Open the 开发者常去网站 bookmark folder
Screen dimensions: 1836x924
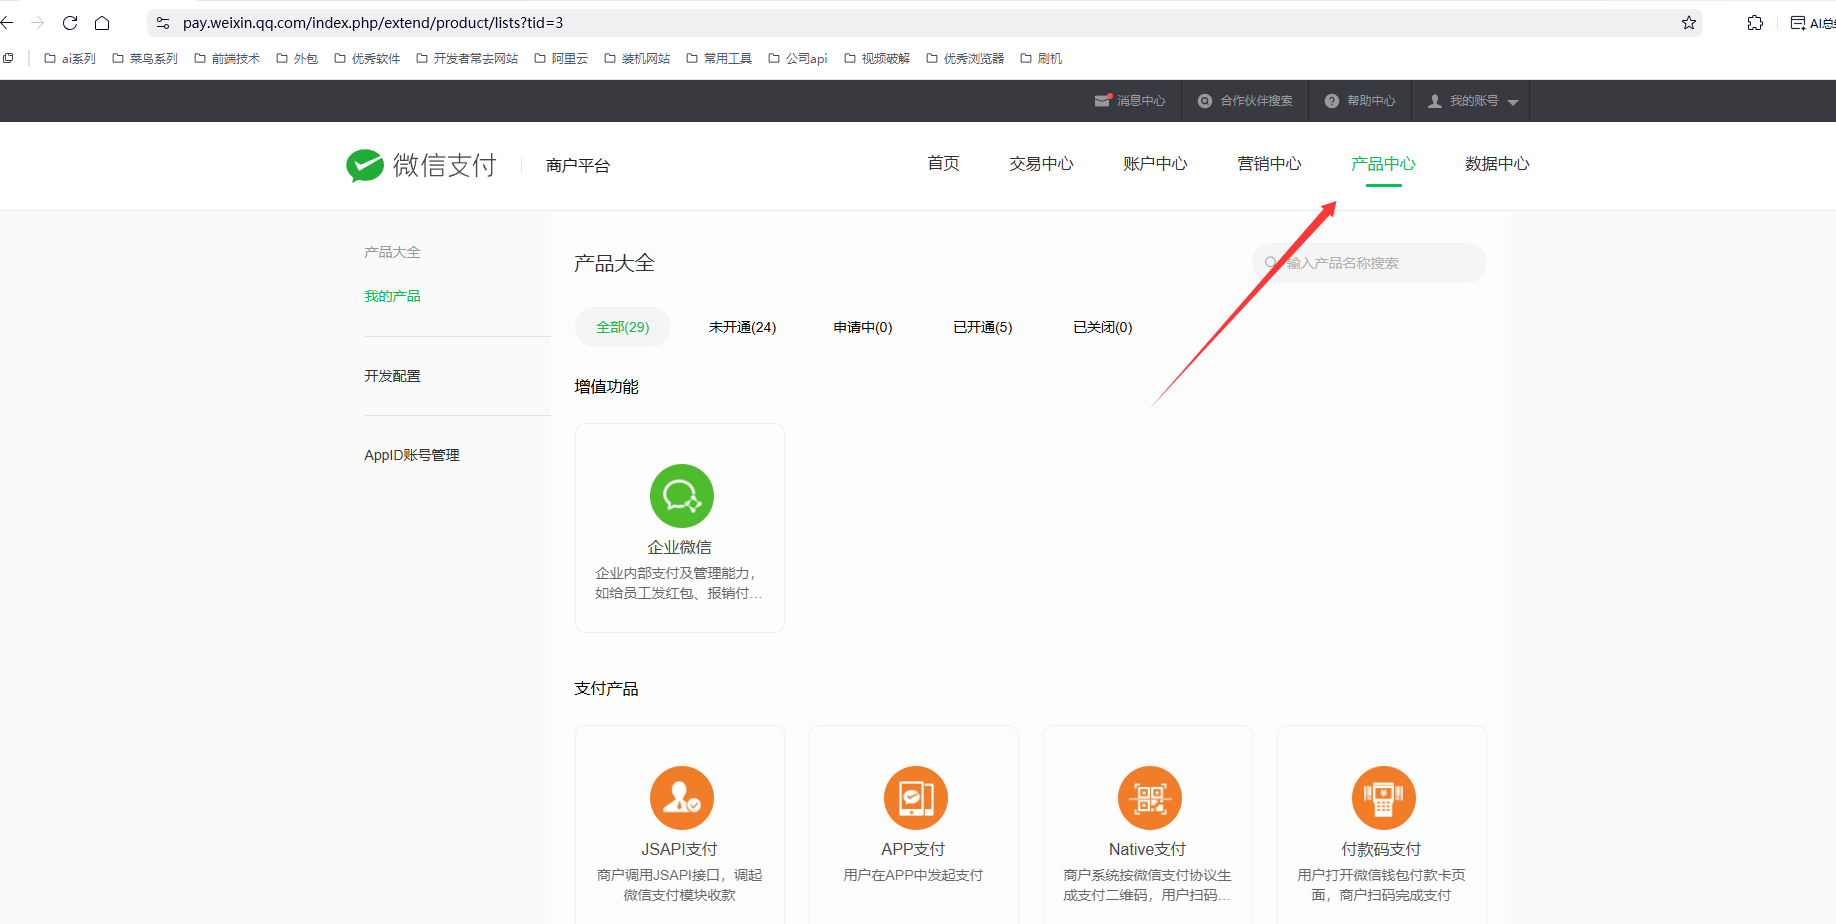click(467, 59)
